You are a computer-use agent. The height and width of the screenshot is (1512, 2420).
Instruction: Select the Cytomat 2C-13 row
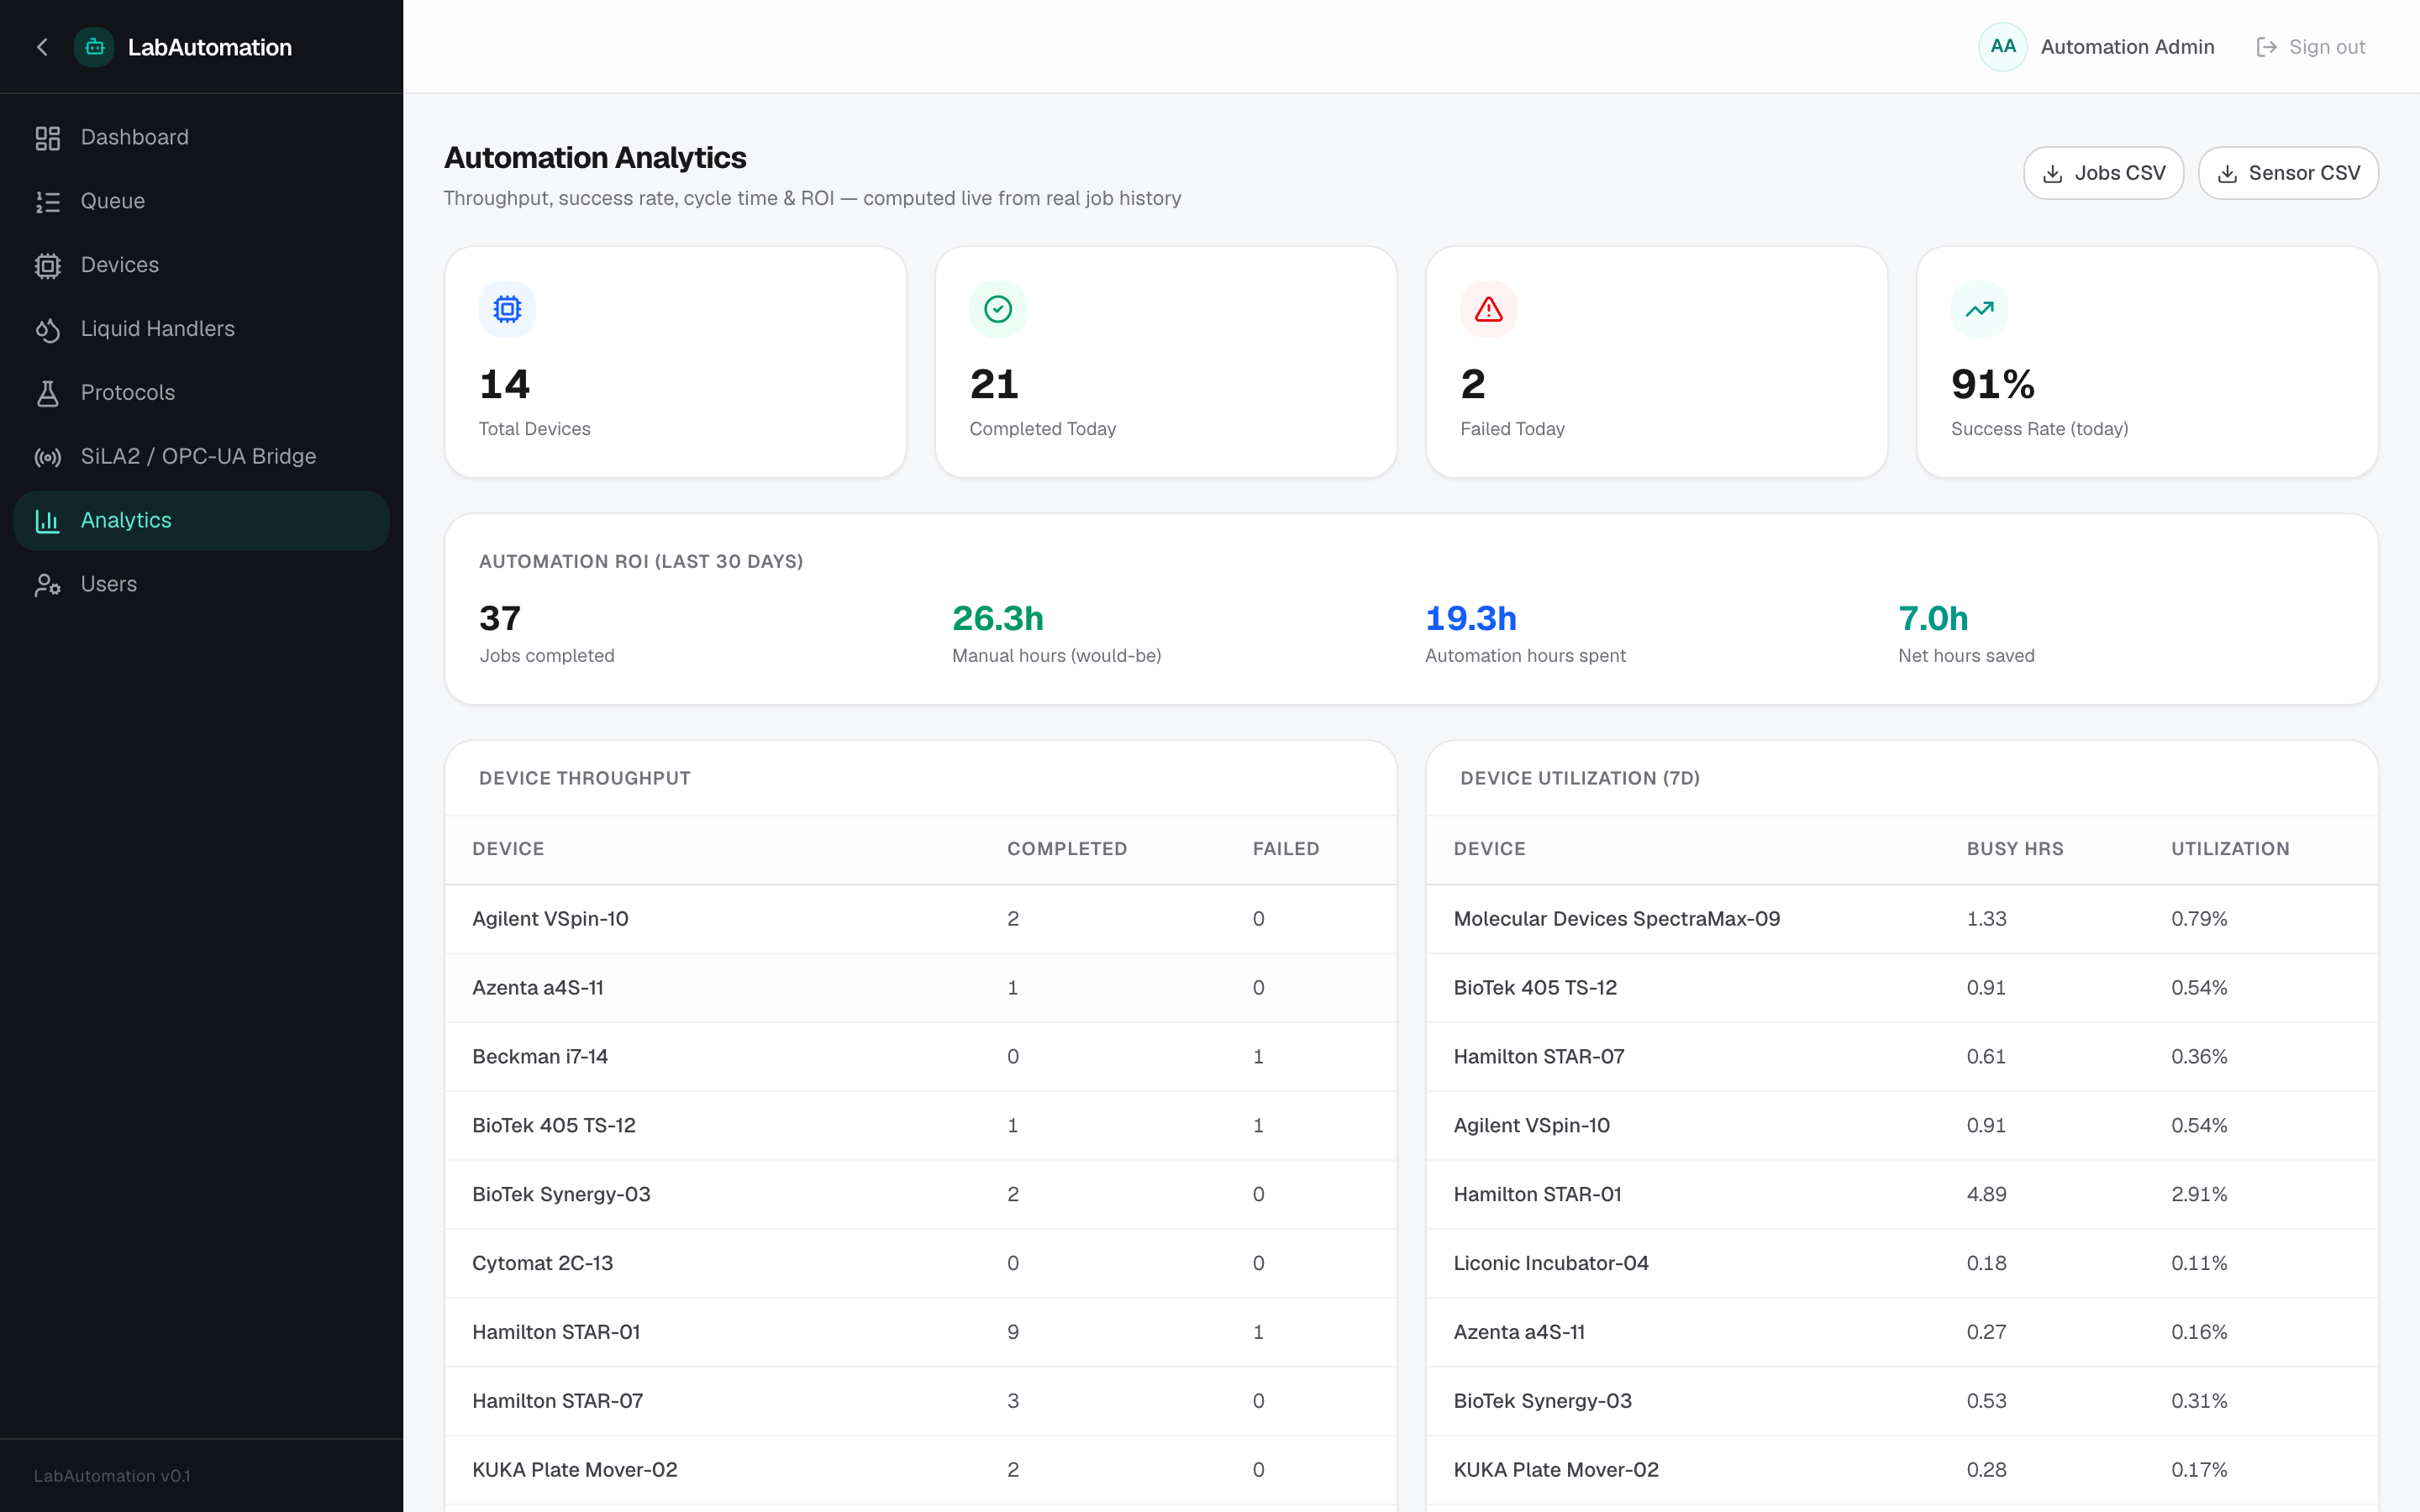[920, 1264]
